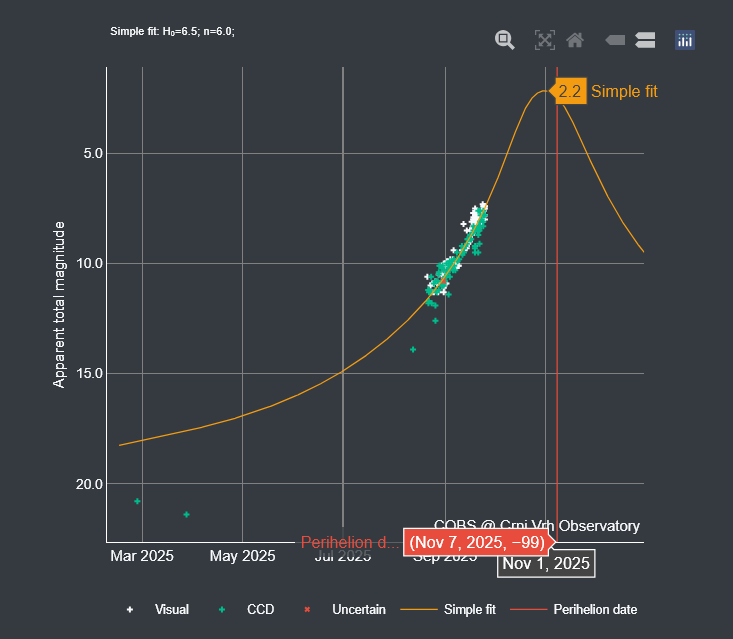The image size is (733, 639).
Task: Click the Nov 1, 2025 axis hover label
Action: point(546,563)
